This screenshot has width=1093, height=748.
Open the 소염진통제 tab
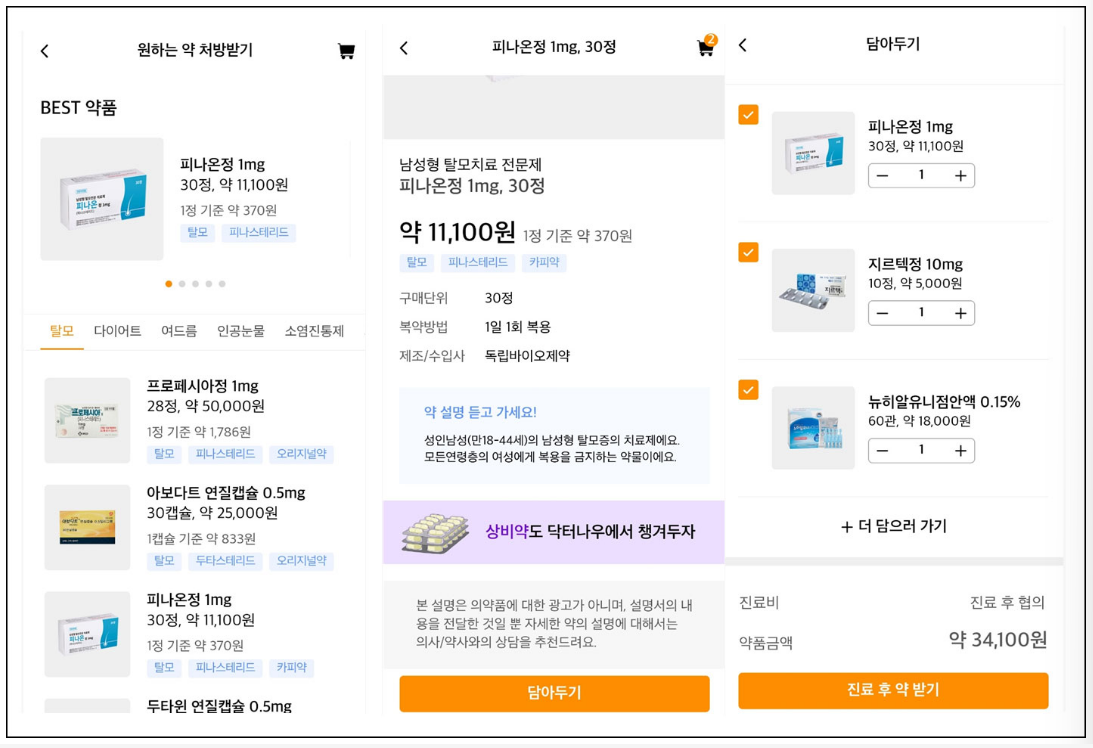tap(314, 331)
